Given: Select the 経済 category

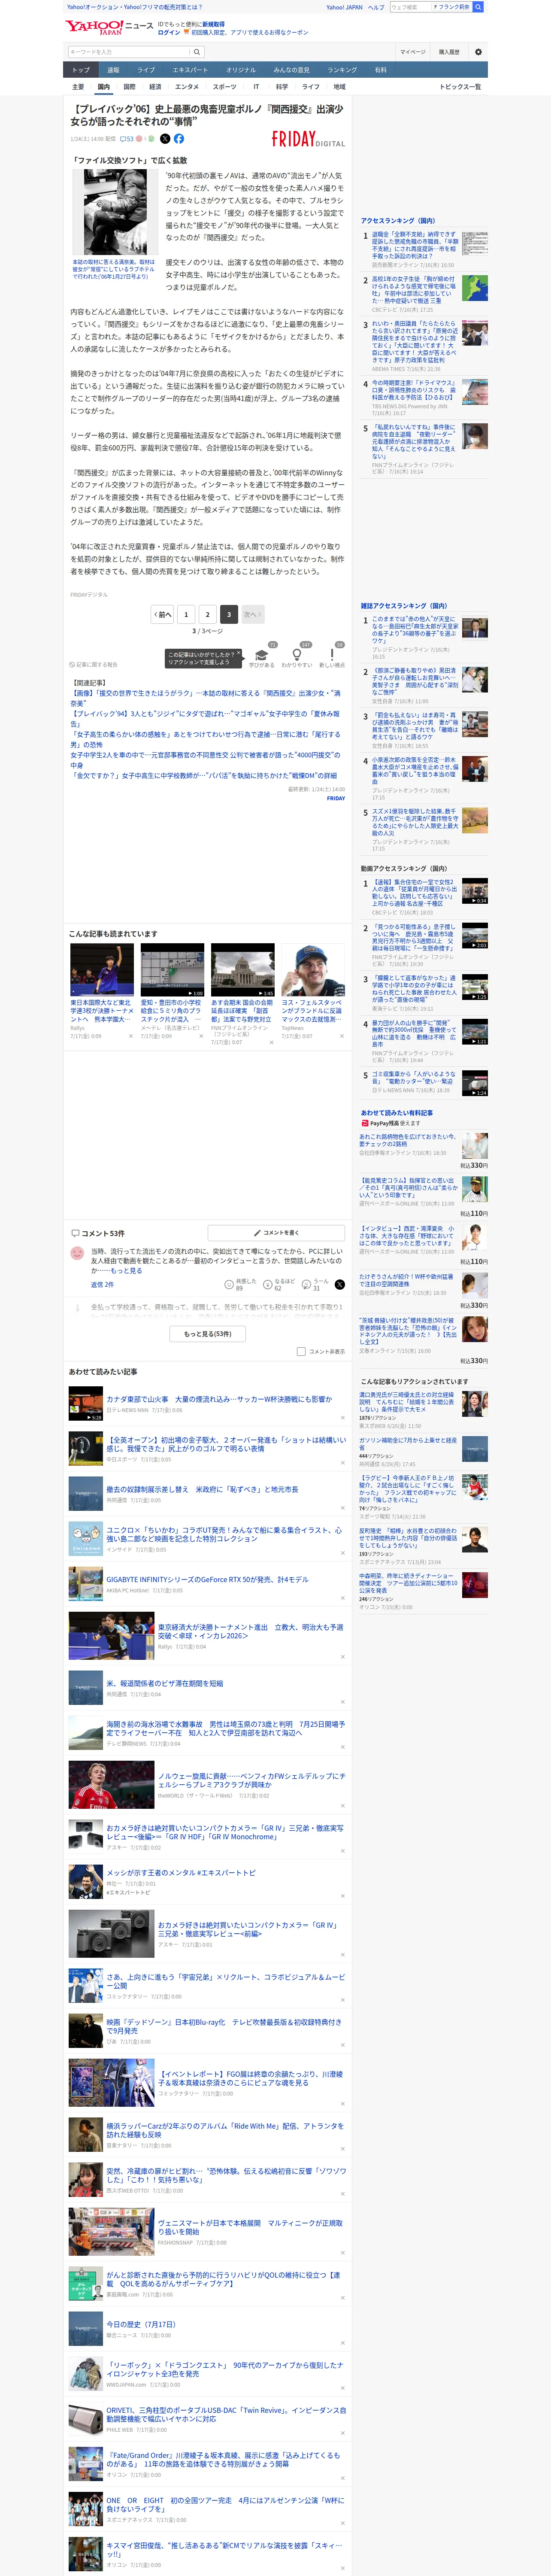Looking at the screenshot, I should 155,87.
